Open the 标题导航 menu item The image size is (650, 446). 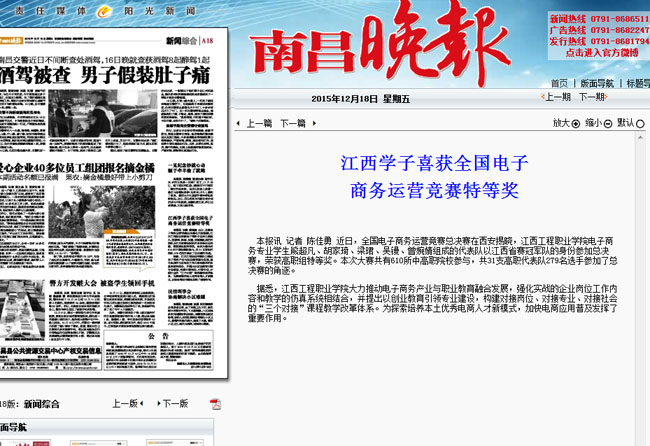pyautogui.click(x=638, y=83)
